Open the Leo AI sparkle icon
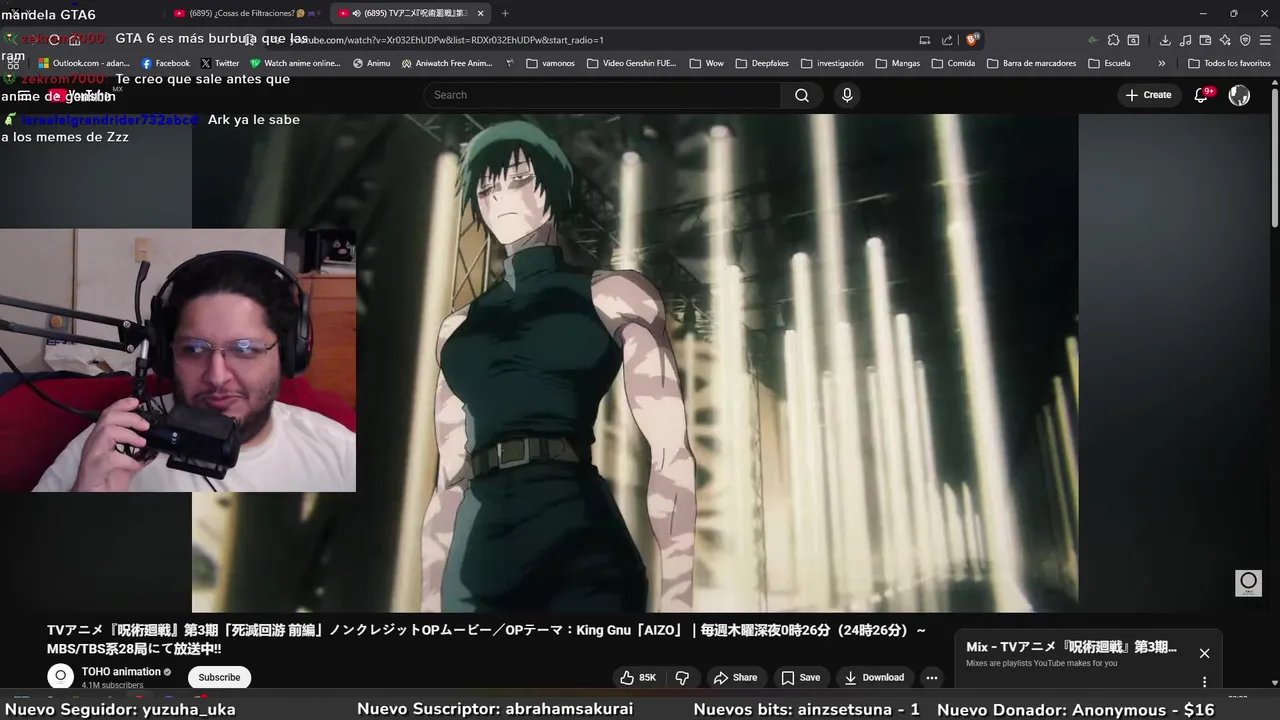 (x=1225, y=40)
